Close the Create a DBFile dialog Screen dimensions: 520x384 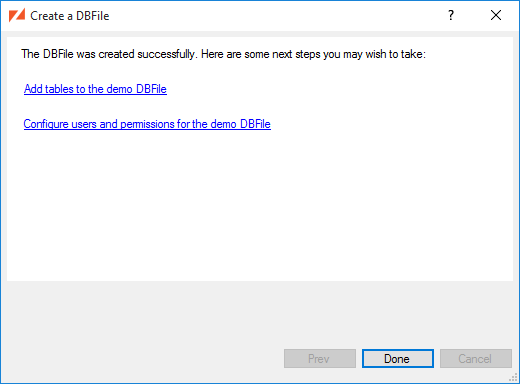pos(496,15)
